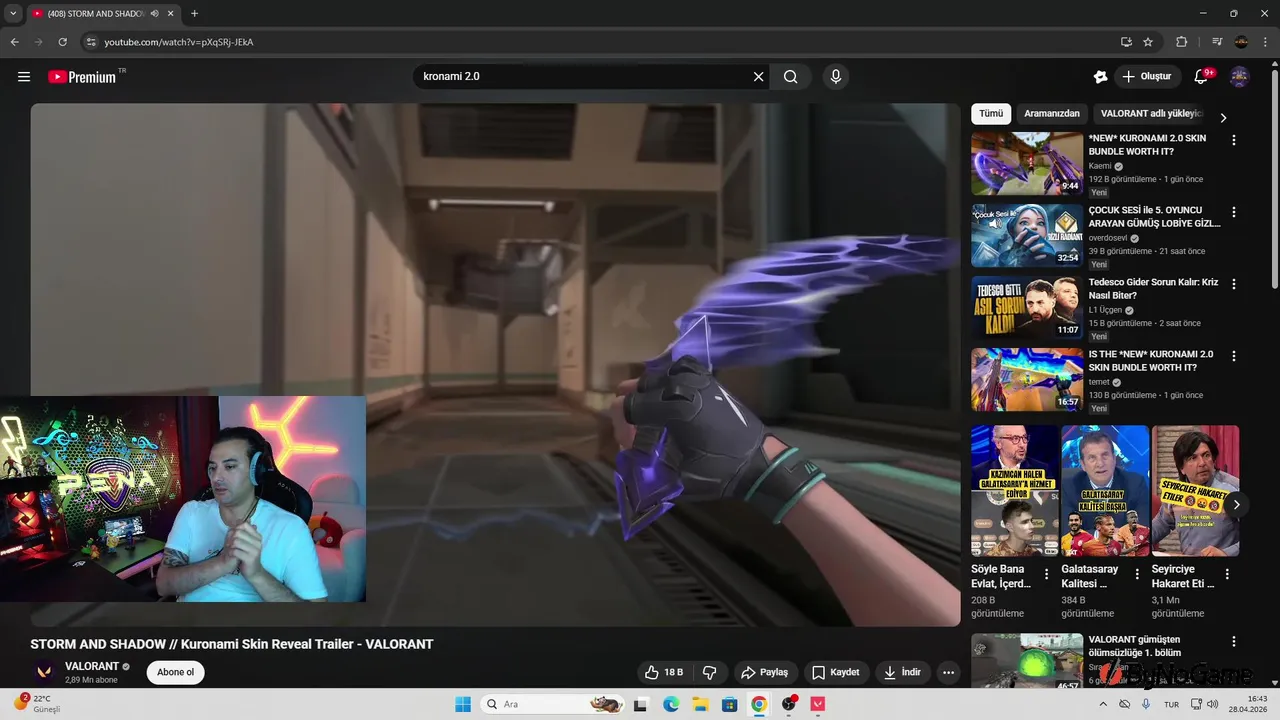1280x720 pixels.
Task: Open options for Söyle Bana Evlat short
Action: [x=1047, y=574]
